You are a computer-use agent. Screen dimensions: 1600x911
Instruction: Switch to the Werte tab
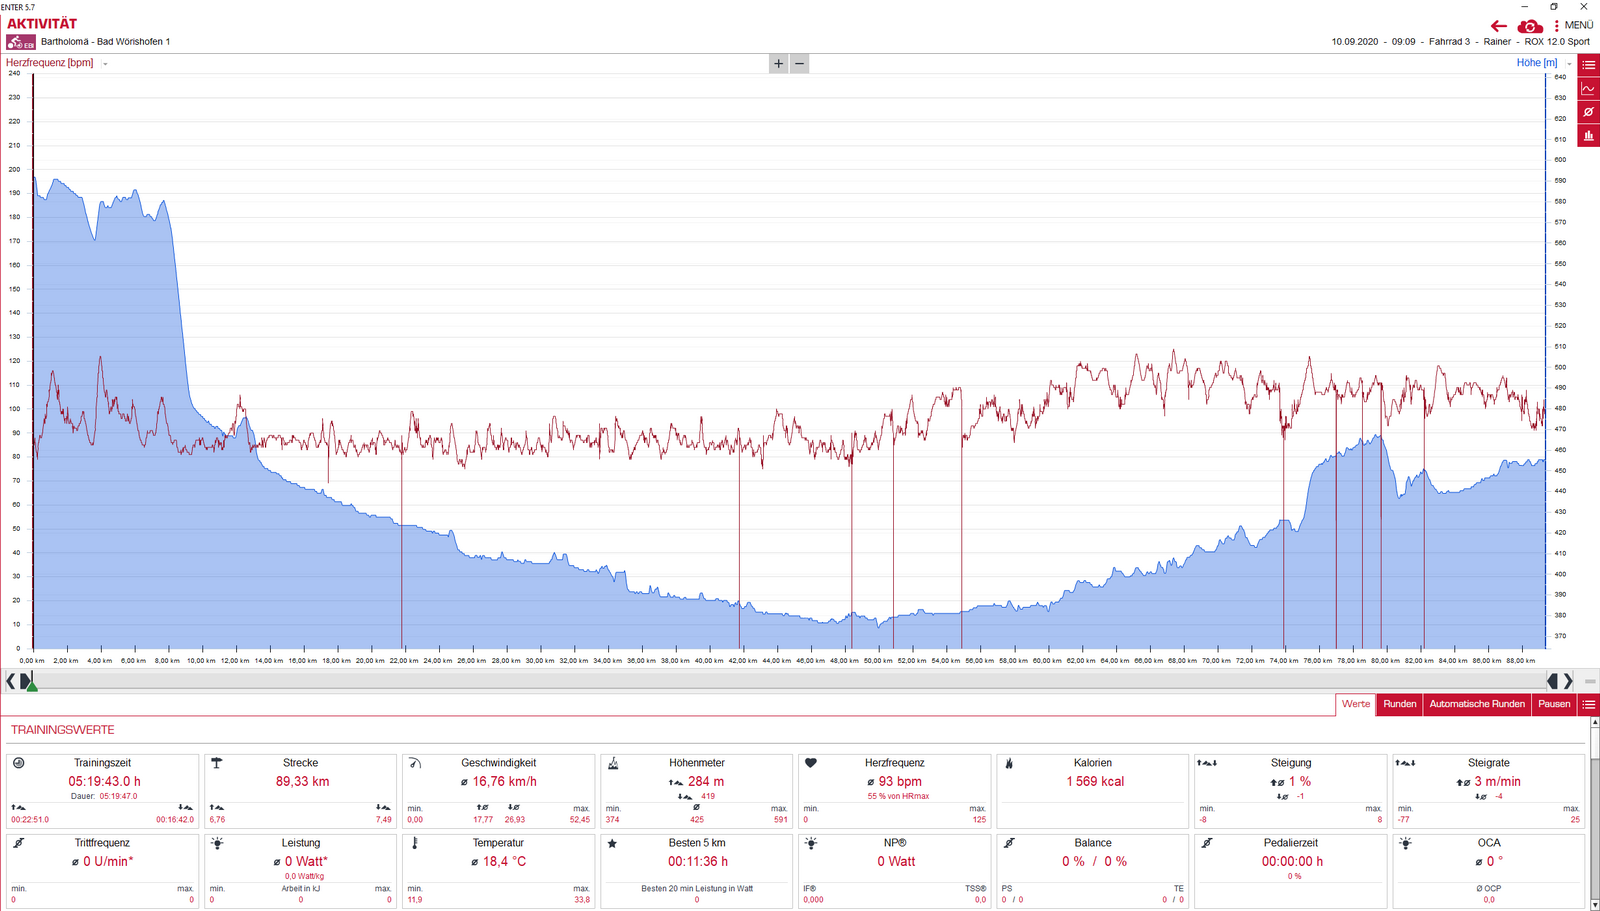pos(1355,704)
